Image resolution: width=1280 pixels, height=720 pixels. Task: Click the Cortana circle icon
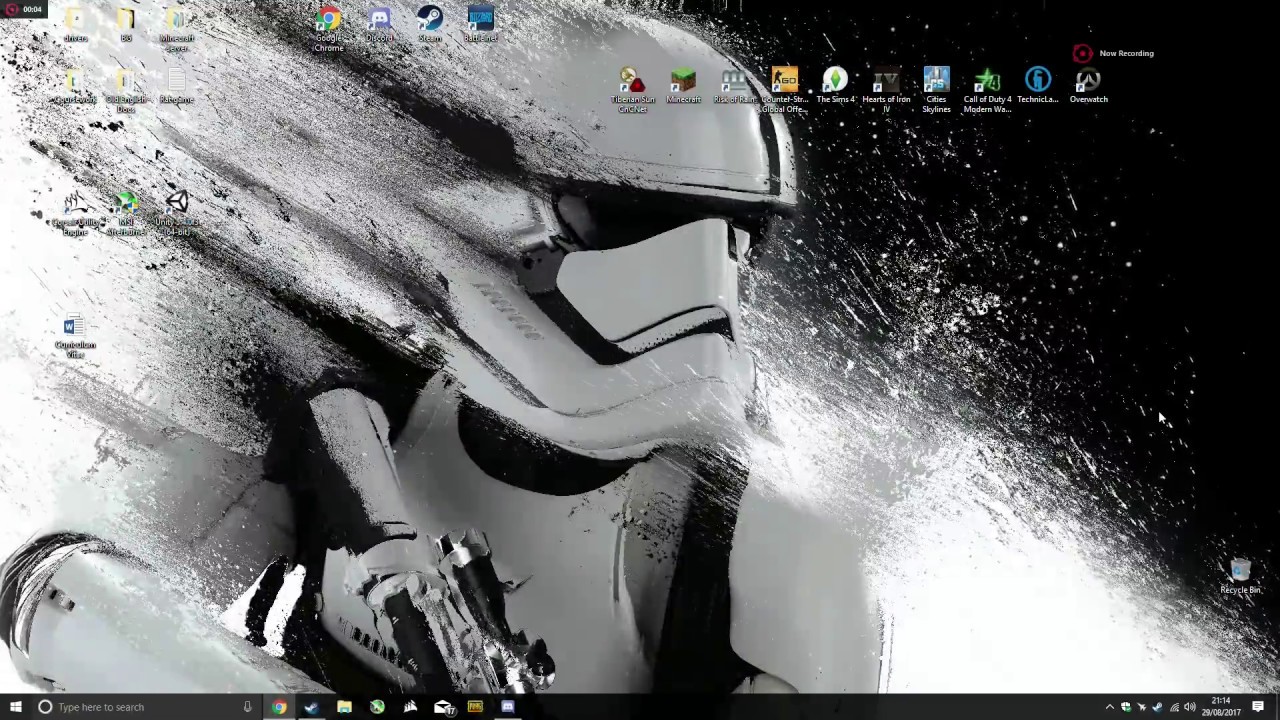point(44,707)
